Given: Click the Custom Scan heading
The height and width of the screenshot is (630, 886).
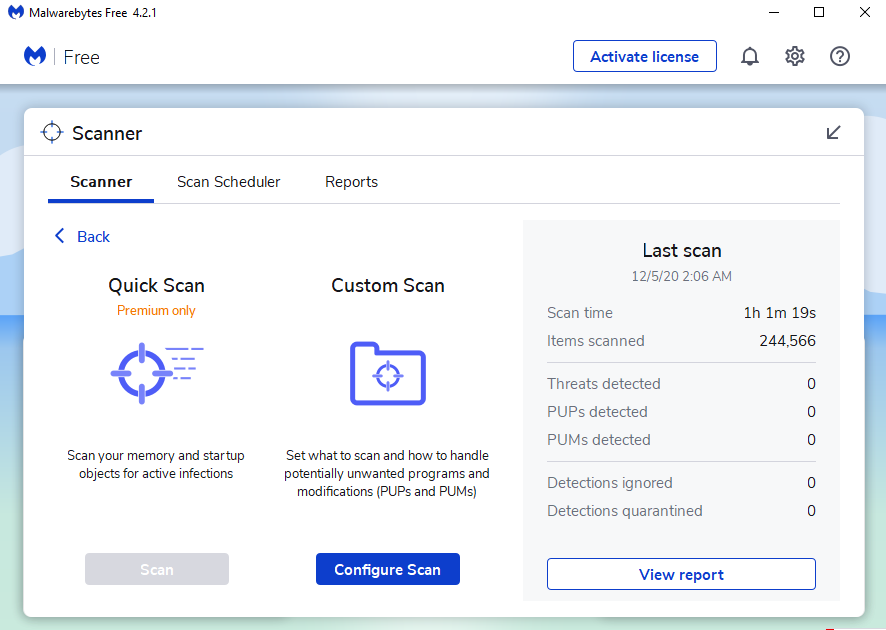Looking at the screenshot, I should coord(388,285).
